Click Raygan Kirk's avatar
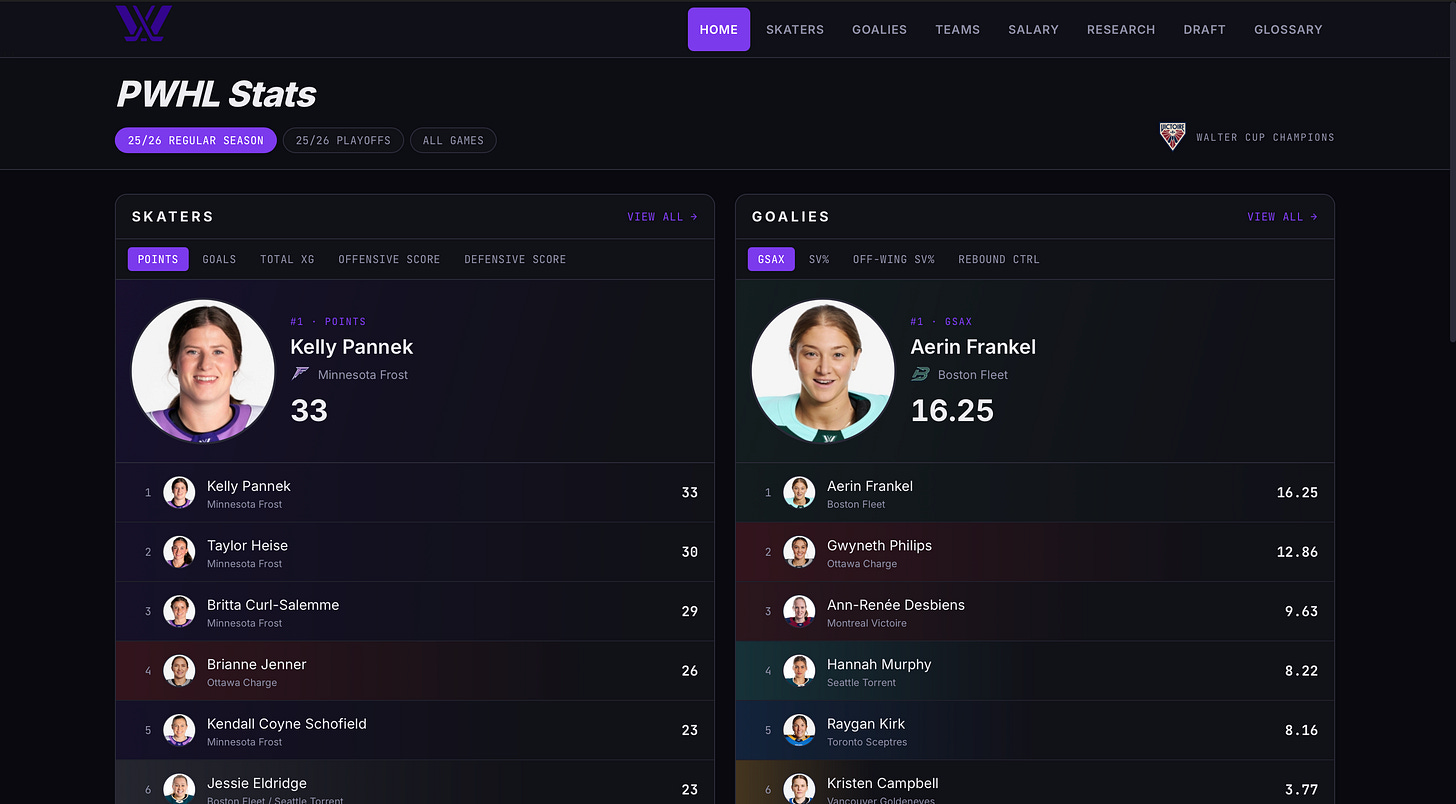The width and height of the screenshot is (1456, 804). tap(799, 730)
